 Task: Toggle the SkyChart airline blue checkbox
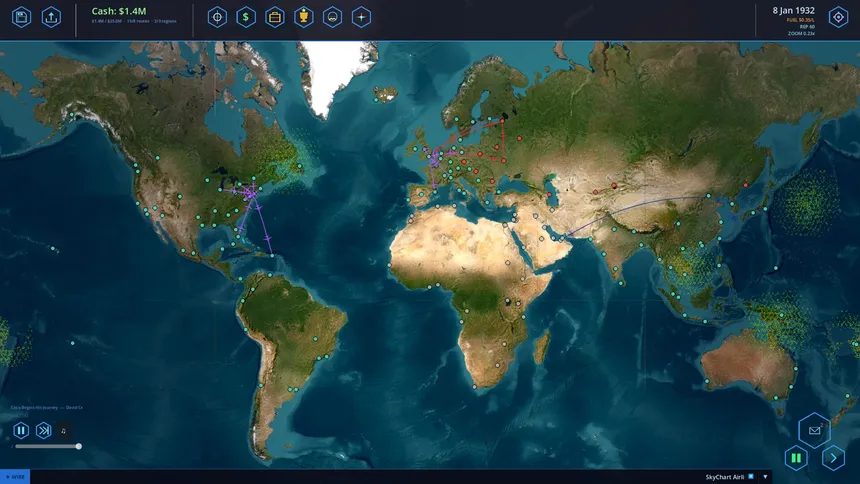[751, 477]
